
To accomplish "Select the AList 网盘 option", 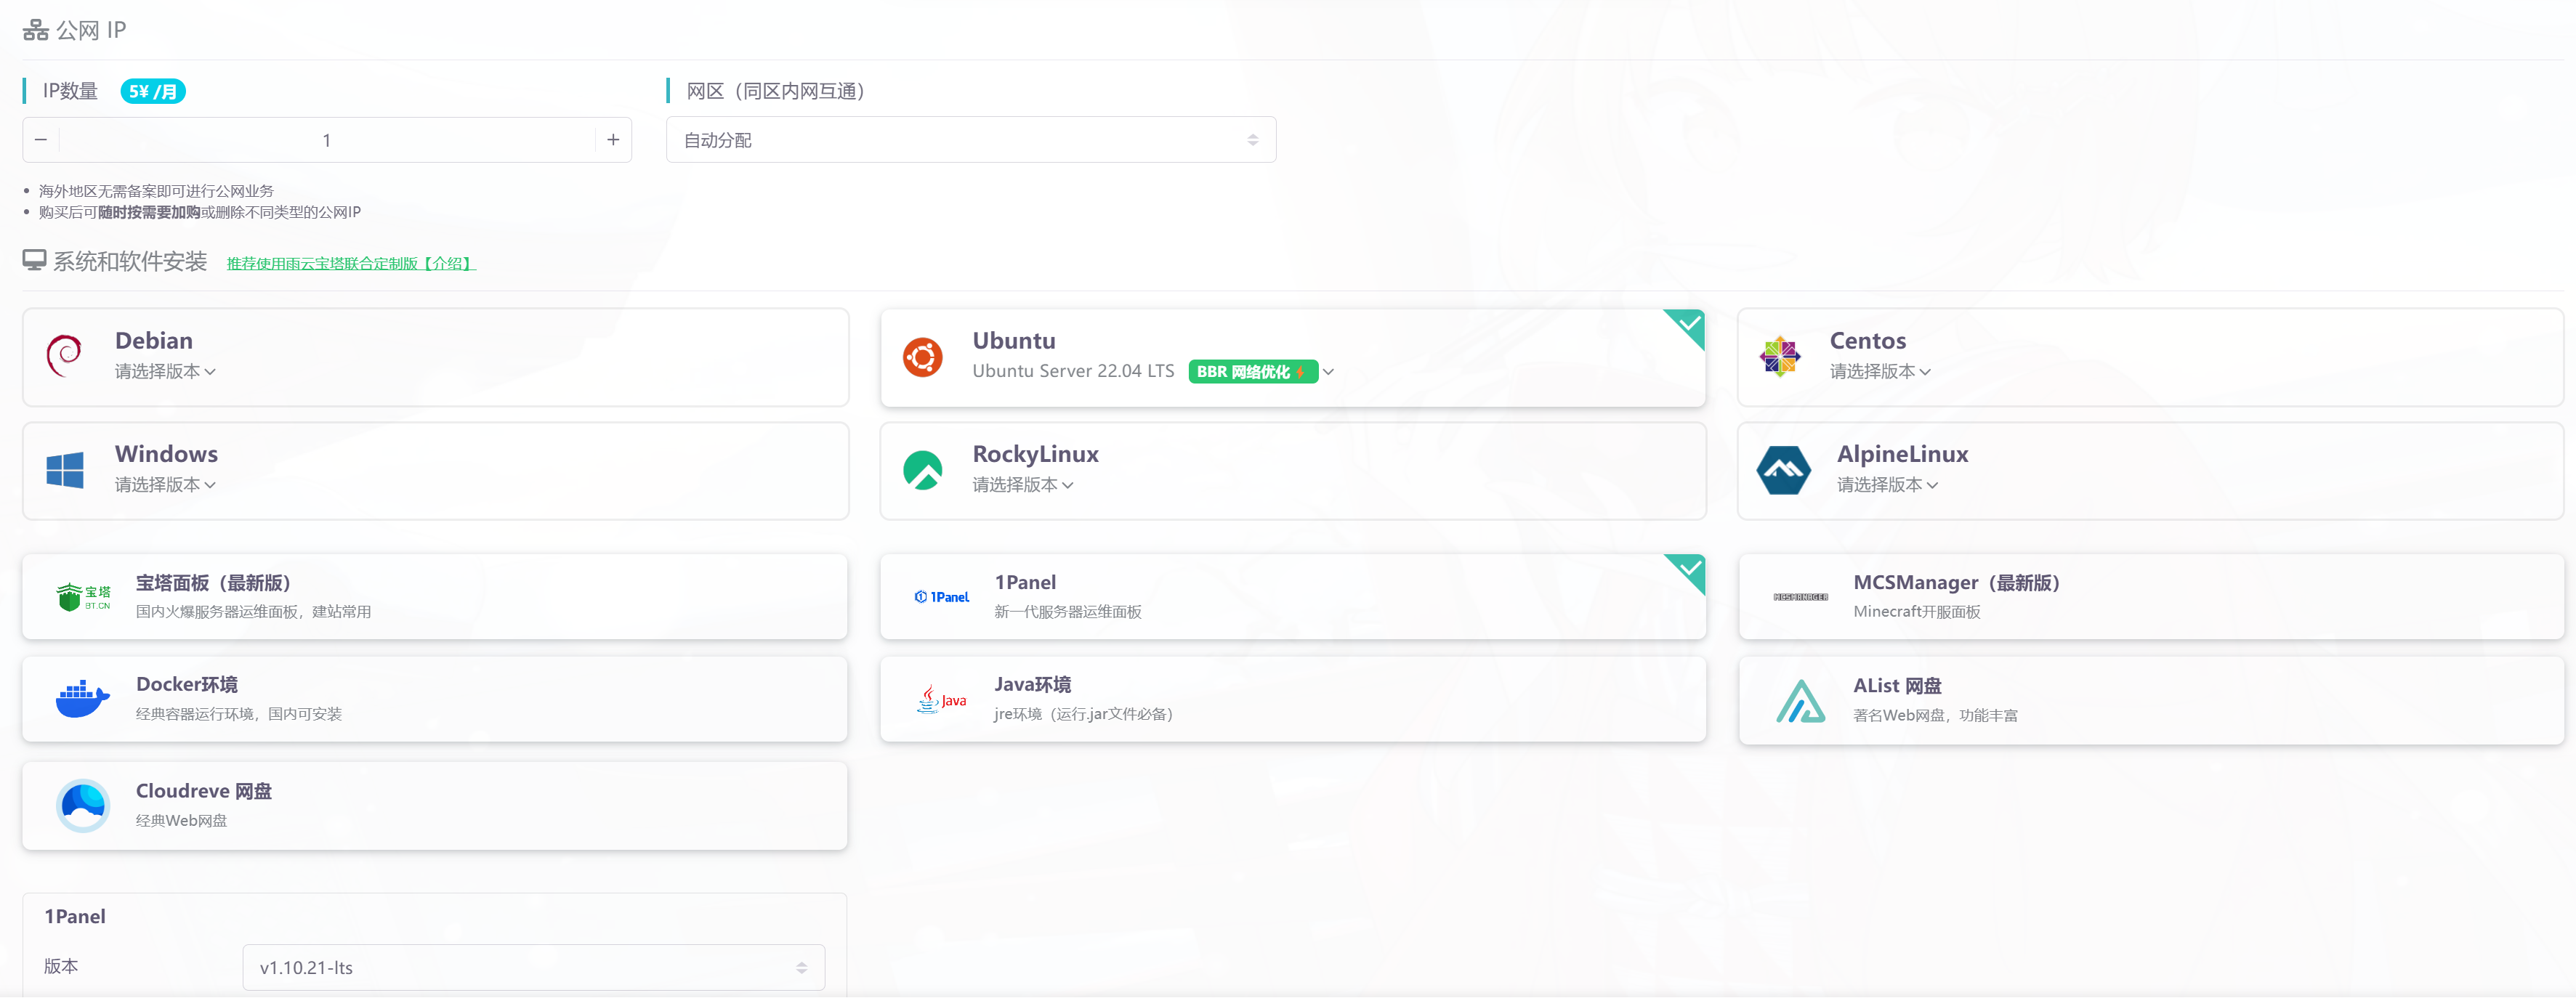I will point(2151,701).
